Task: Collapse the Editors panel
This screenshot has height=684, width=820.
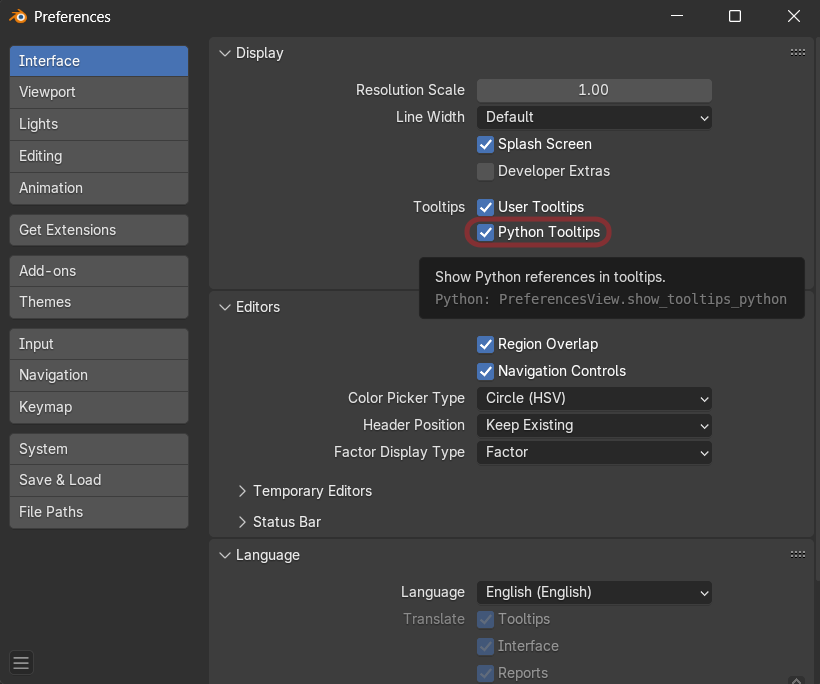Action: (x=225, y=307)
